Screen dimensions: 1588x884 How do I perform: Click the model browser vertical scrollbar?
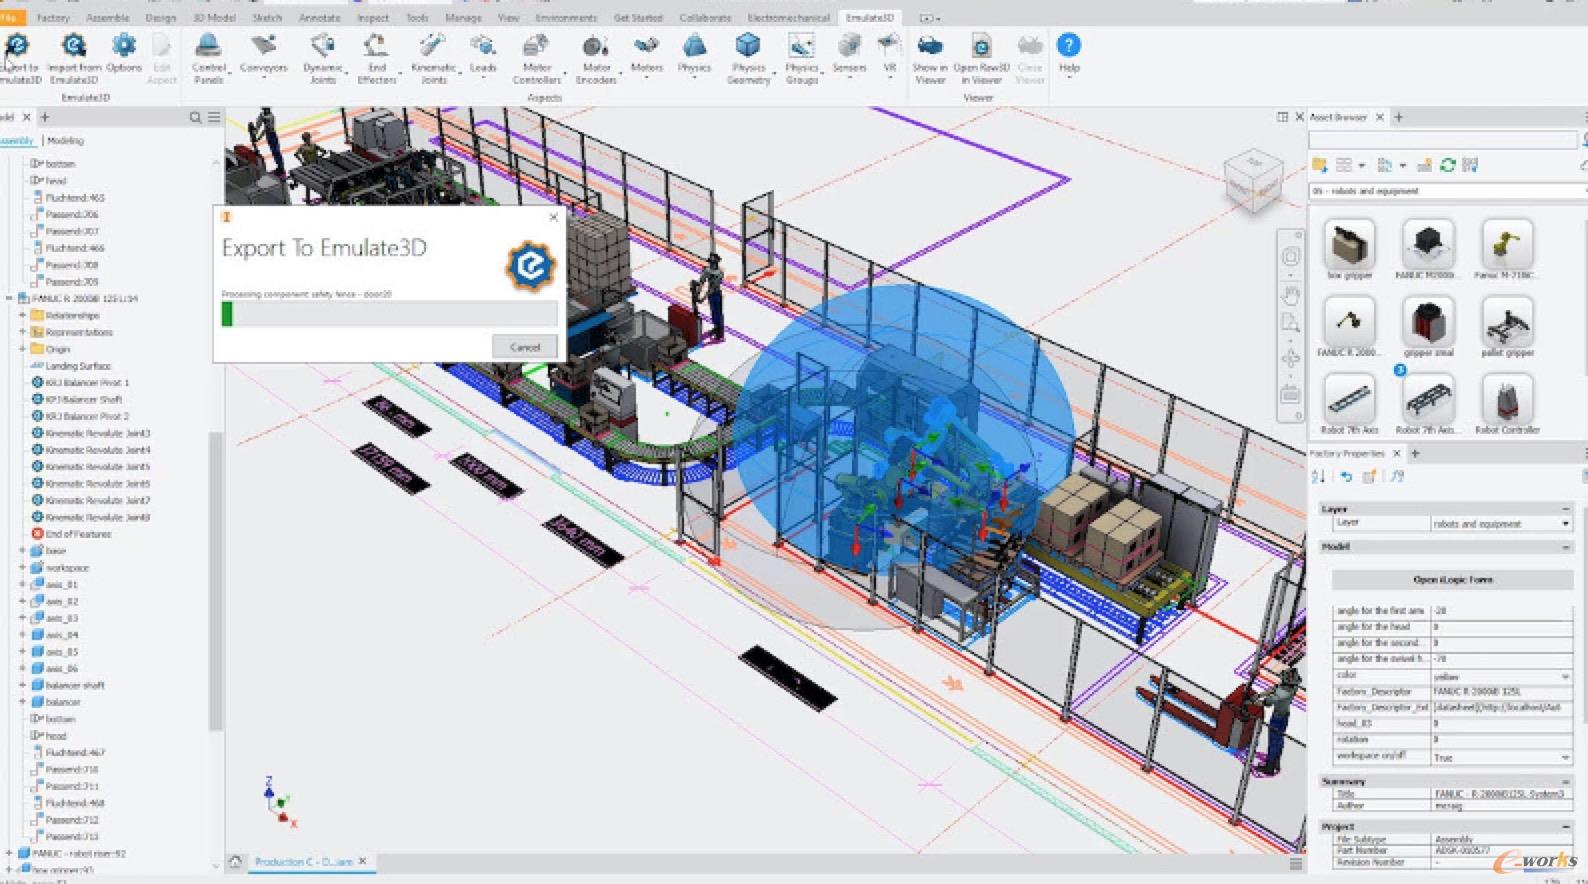coord(215,580)
